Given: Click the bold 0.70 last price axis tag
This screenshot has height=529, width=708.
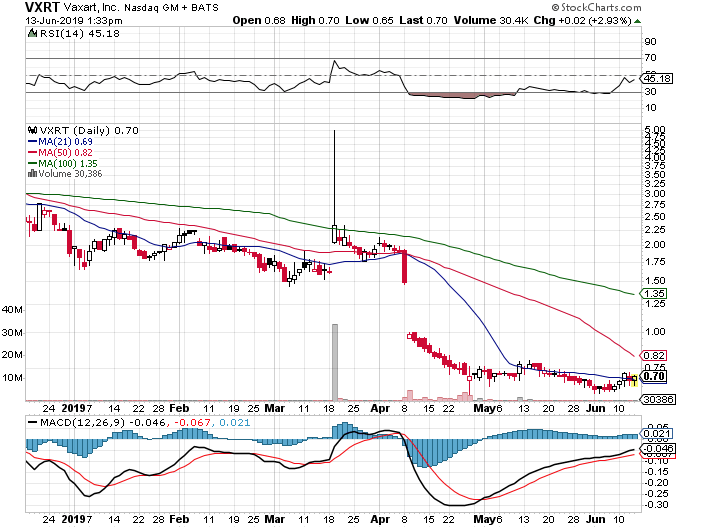Looking at the screenshot, I should [x=653, y=376].
